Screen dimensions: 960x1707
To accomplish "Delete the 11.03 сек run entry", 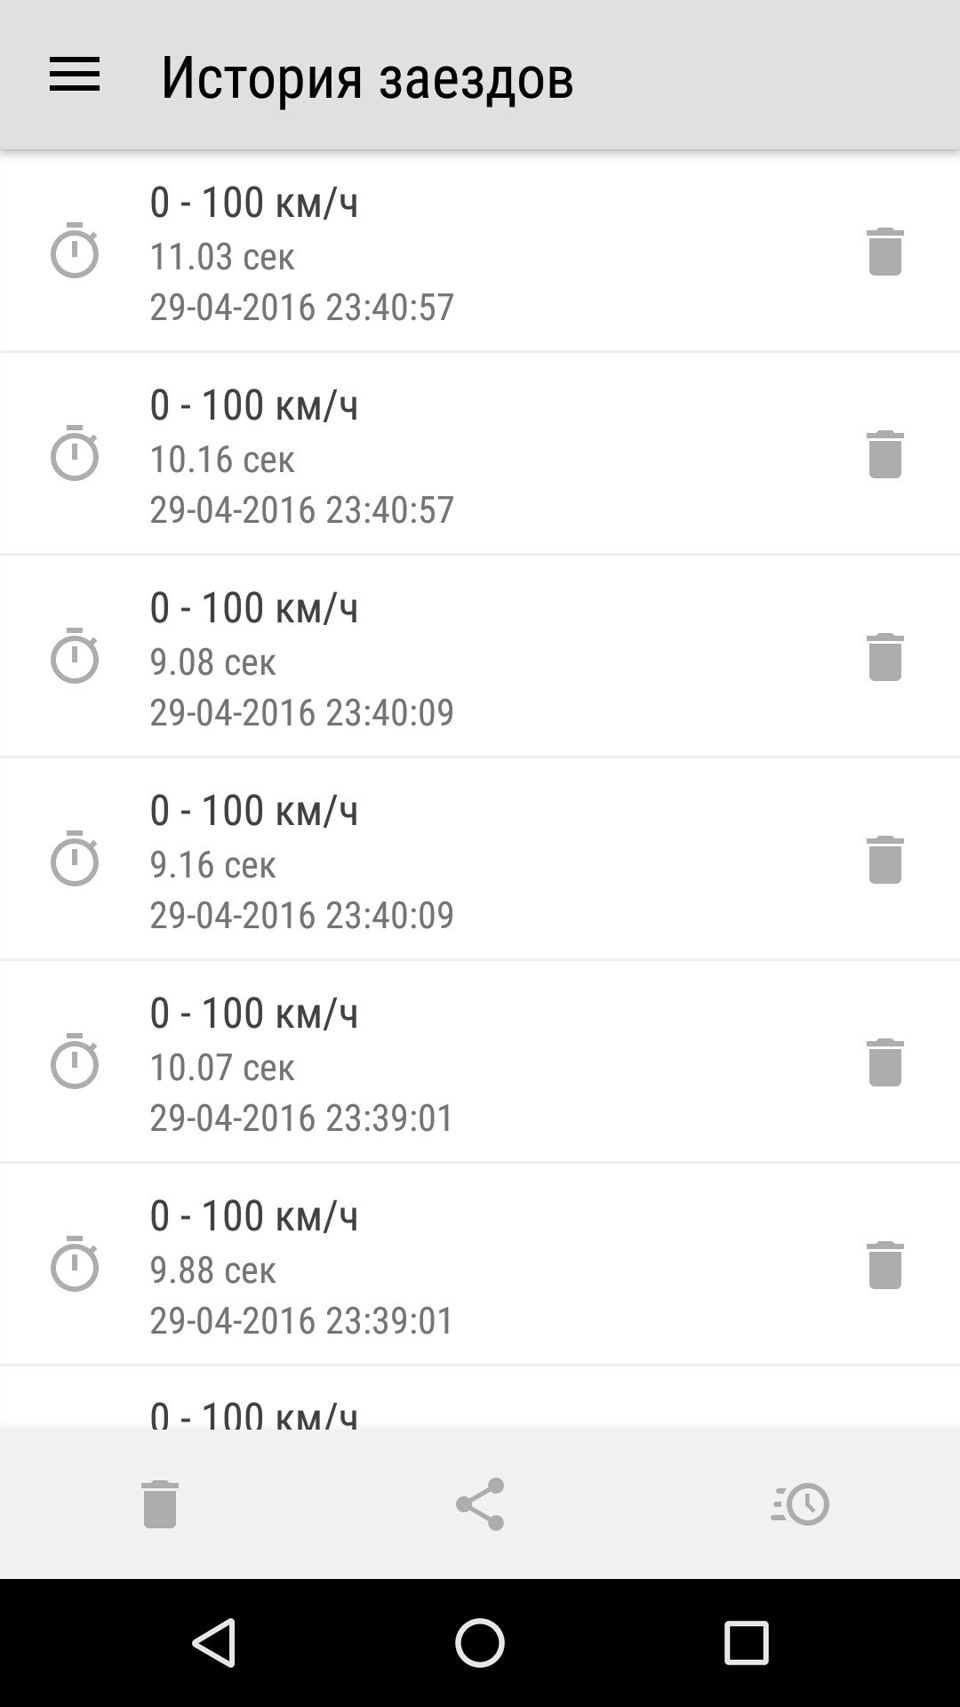I will pyautogui.click(x=884, y=251).
